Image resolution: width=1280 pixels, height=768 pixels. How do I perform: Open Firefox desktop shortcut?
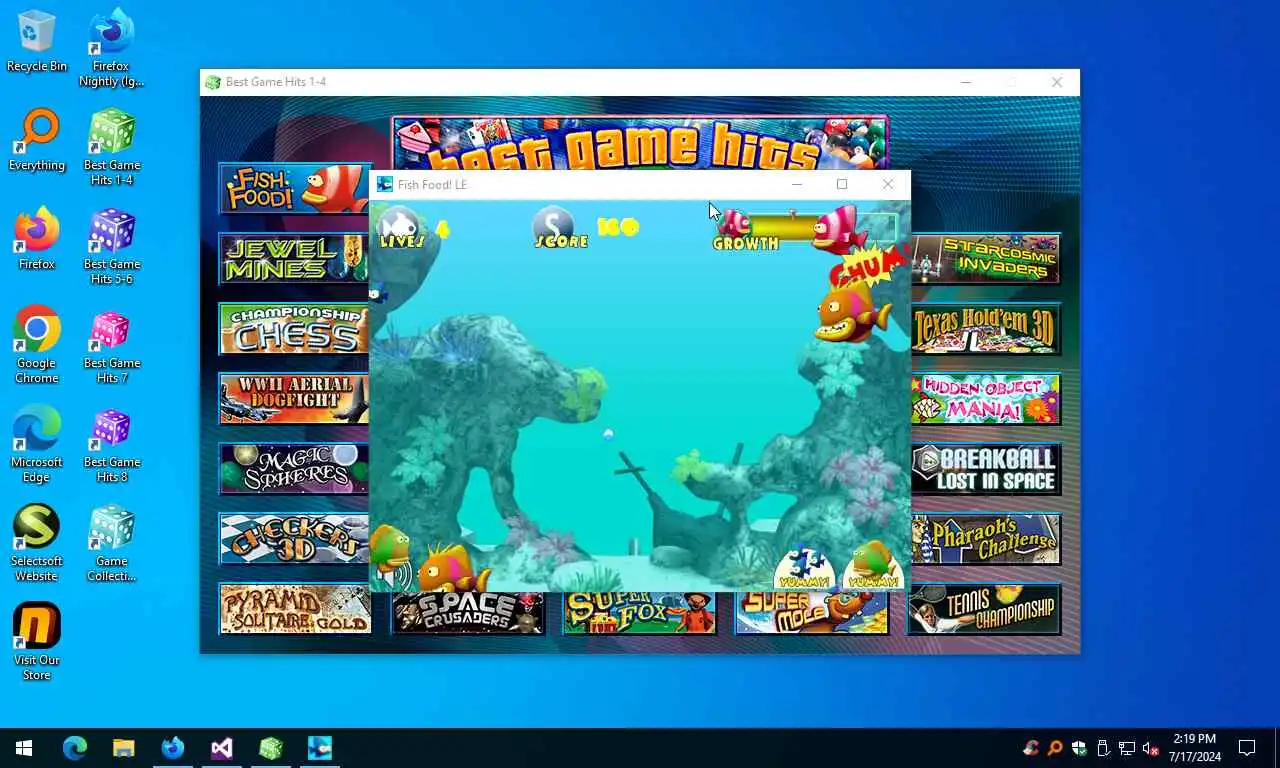coord(37,239)
